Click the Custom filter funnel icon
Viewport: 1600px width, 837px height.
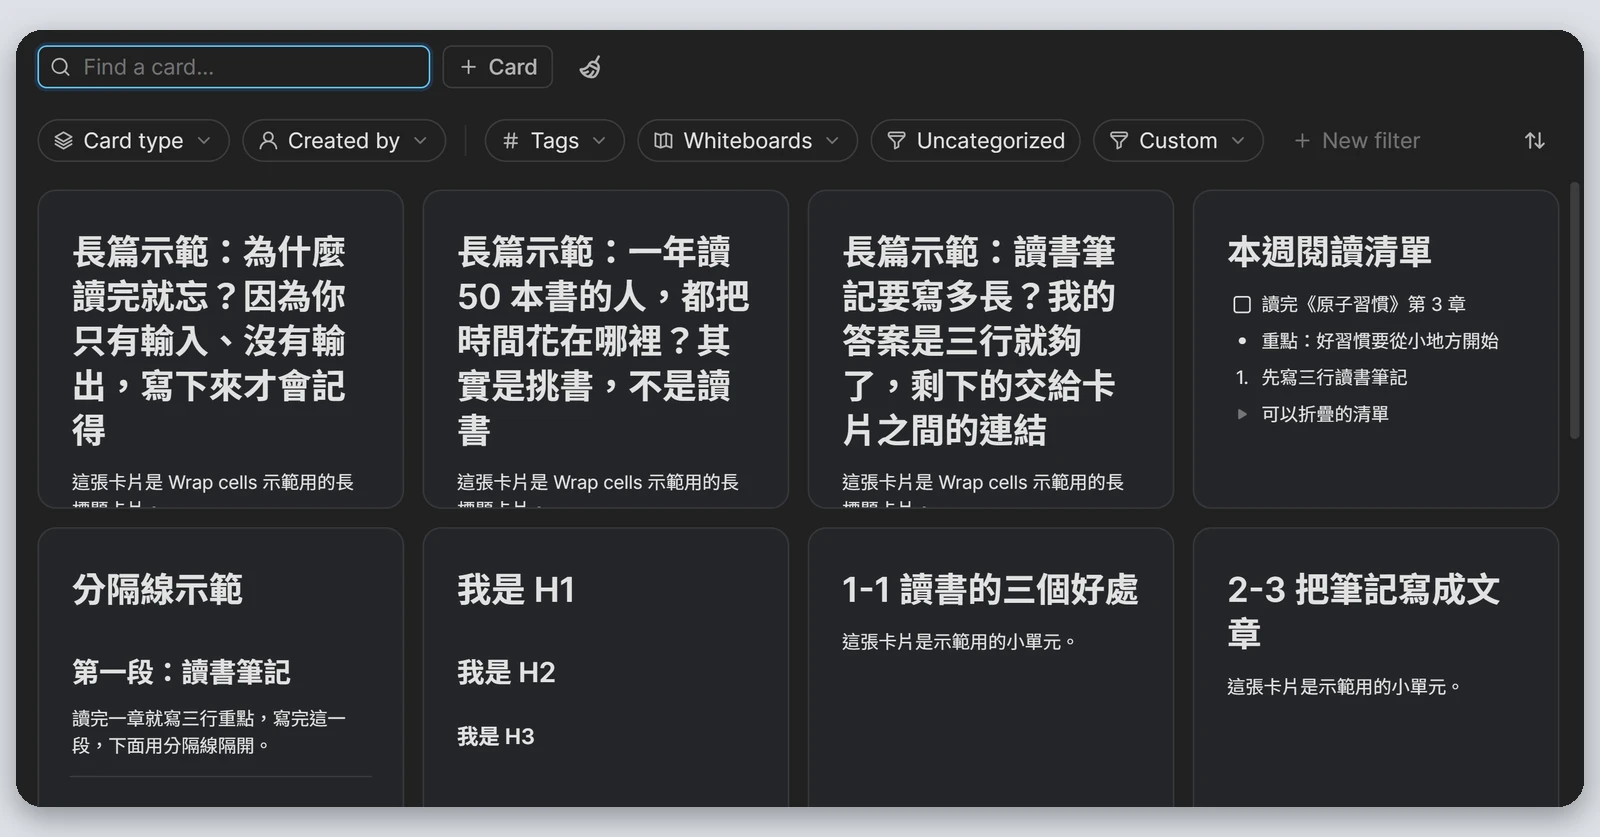[1119, 141]
